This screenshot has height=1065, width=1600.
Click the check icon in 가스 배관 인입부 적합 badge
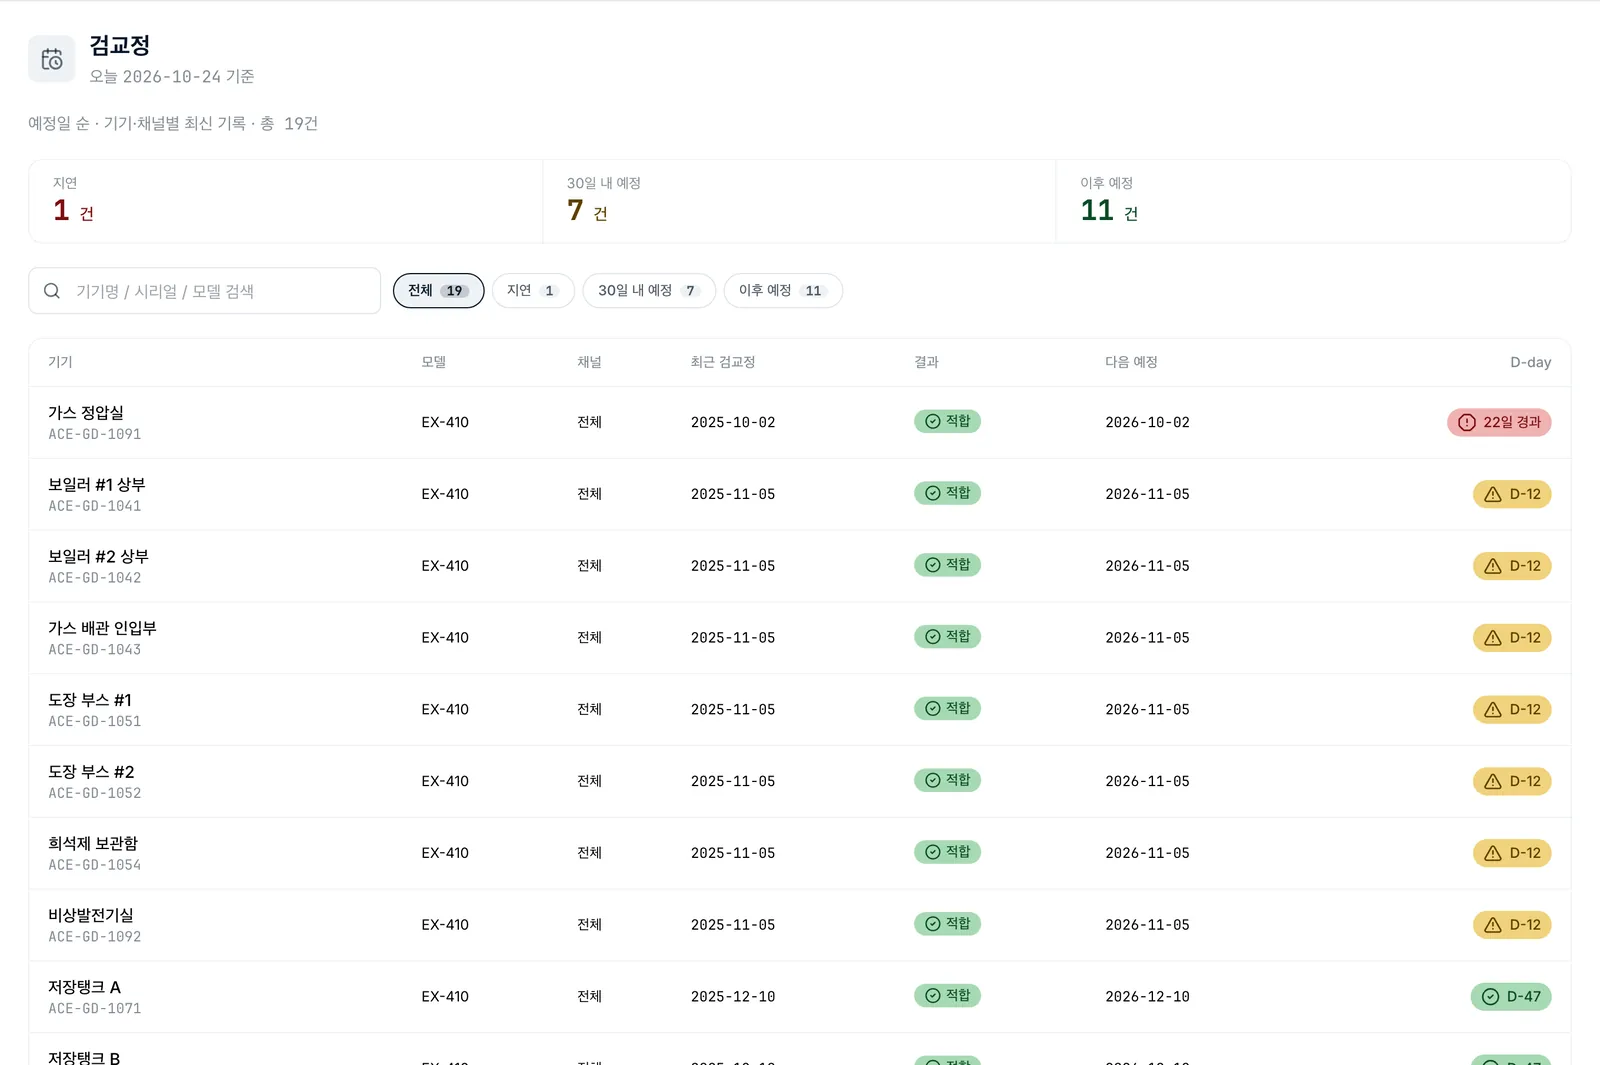[933, 636]
